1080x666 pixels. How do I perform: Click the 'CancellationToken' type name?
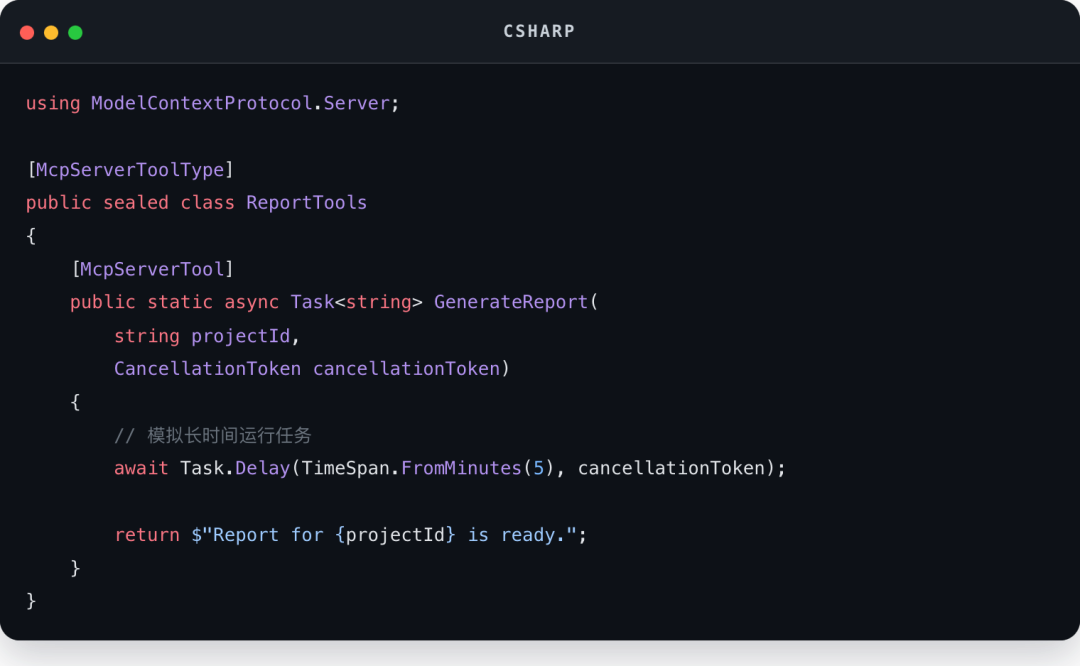(207, 368)
